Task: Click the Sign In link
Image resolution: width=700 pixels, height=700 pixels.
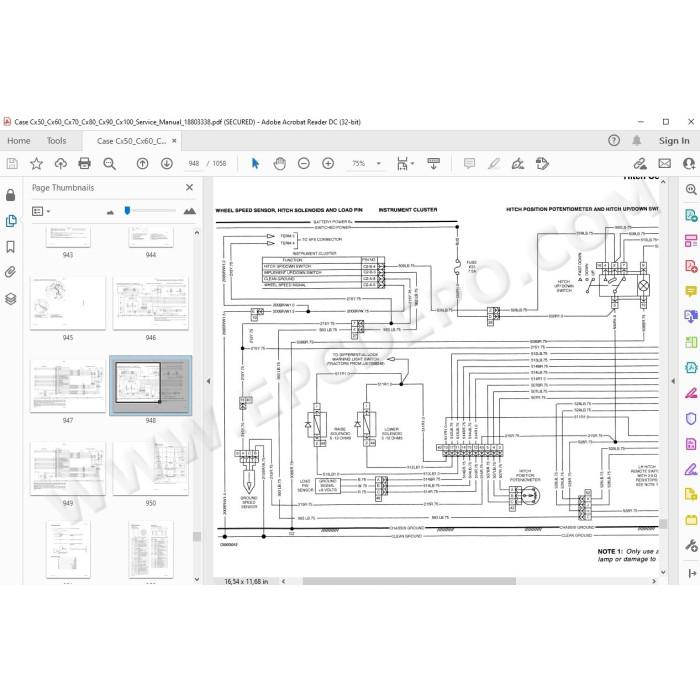Action: [x=674, y=141]
